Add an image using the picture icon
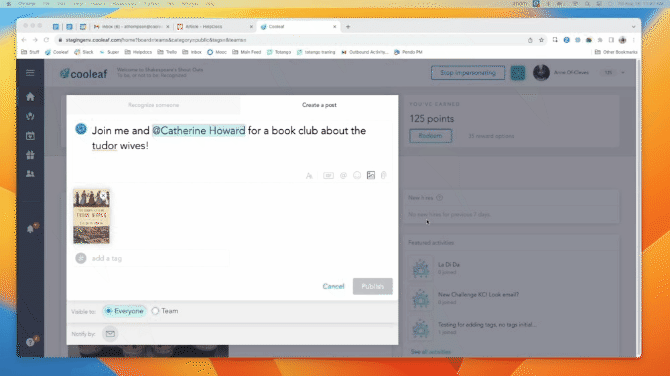The image size is (670, 376). [371, 175]
